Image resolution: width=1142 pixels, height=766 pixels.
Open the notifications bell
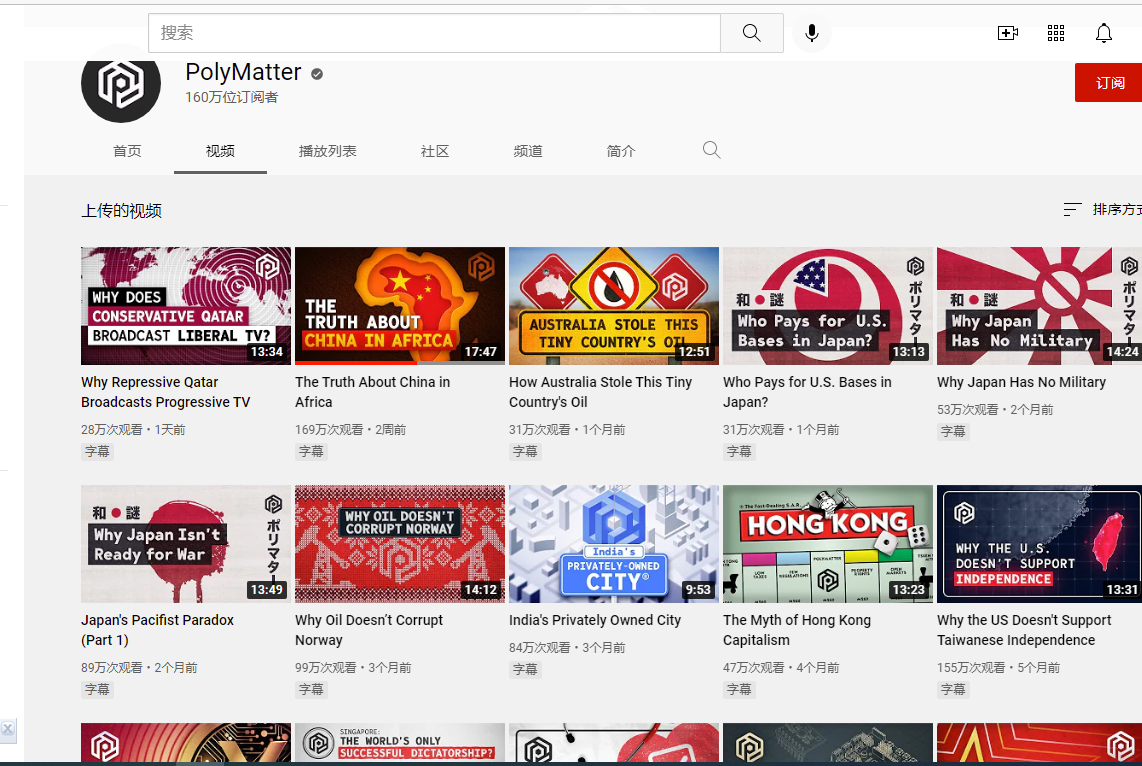click(1103, 33)
